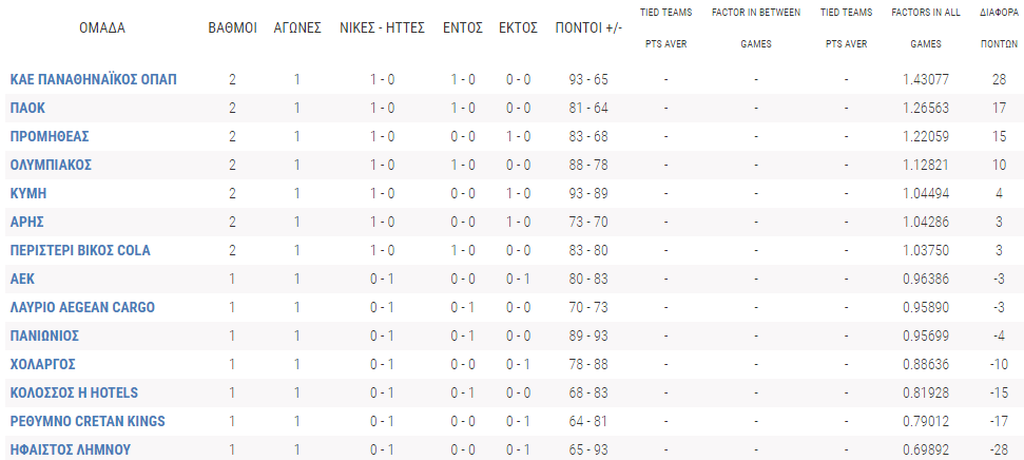Click the FACTORS IN ALL GAMES header
The width and height of the screenshot is (1024, 460).
click(x=925, y=28)
